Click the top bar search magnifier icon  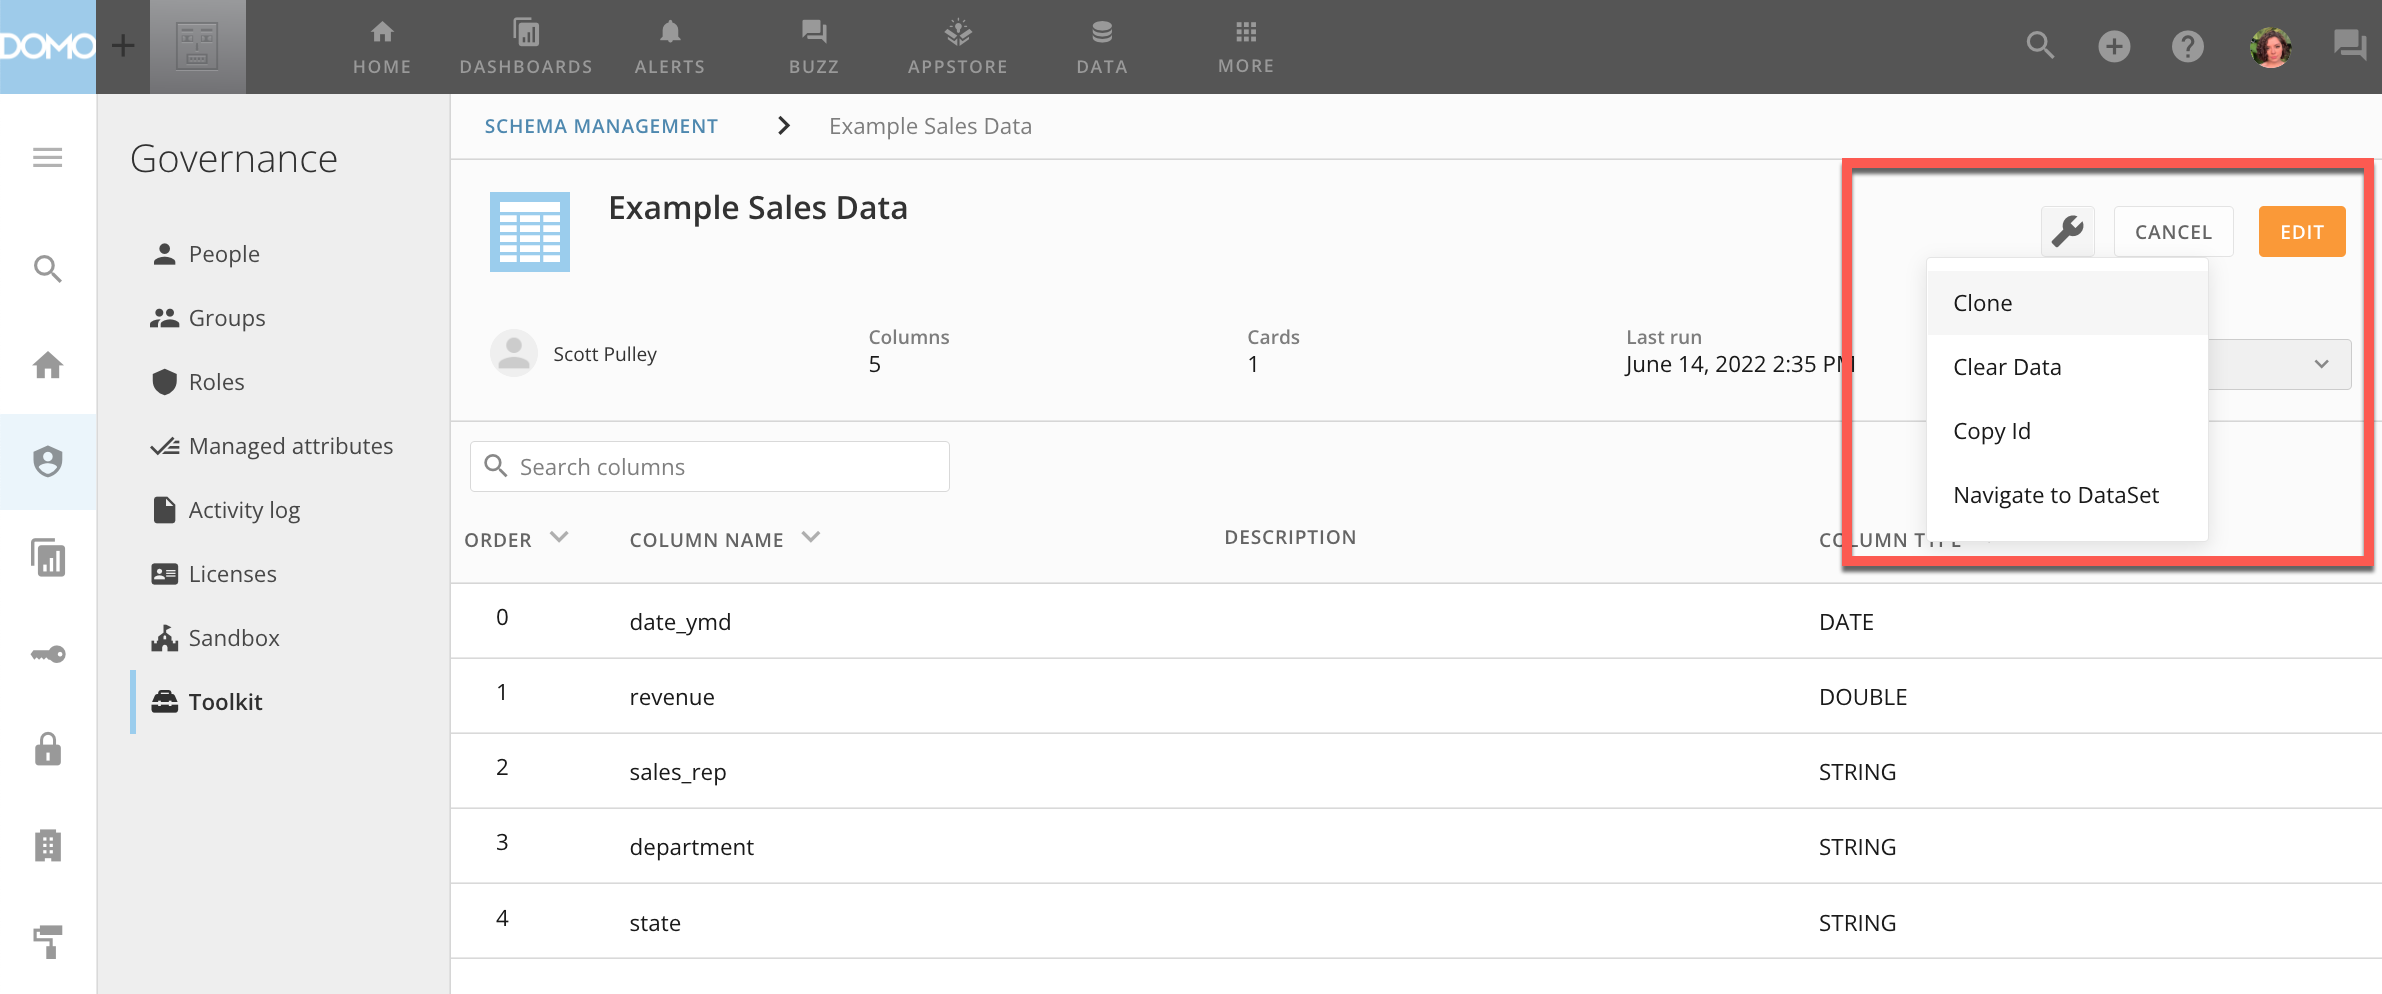pyautogui.click(x=2040, y=46)
